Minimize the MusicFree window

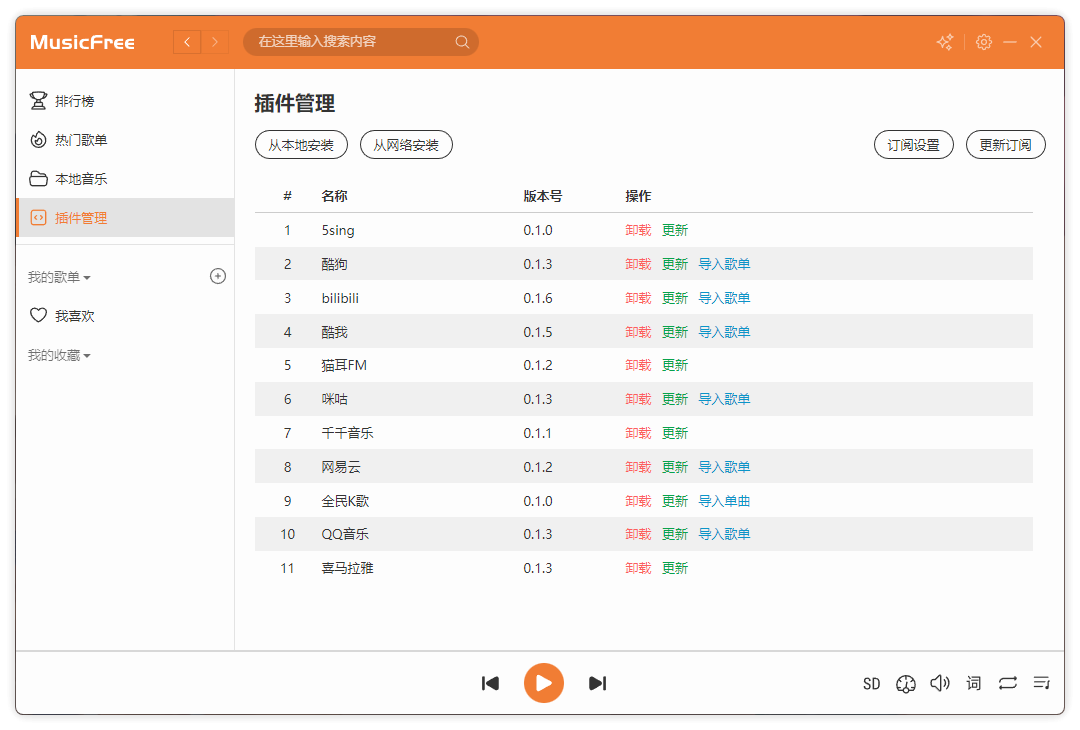pos(1010,42)
